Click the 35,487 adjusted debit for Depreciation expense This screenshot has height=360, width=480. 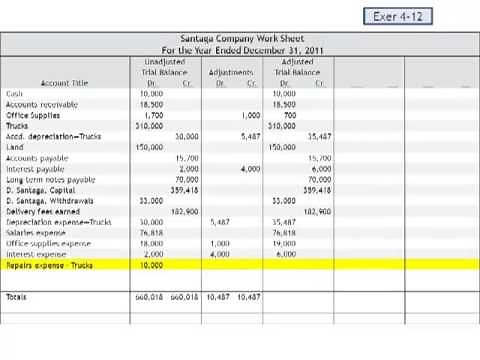284,222
